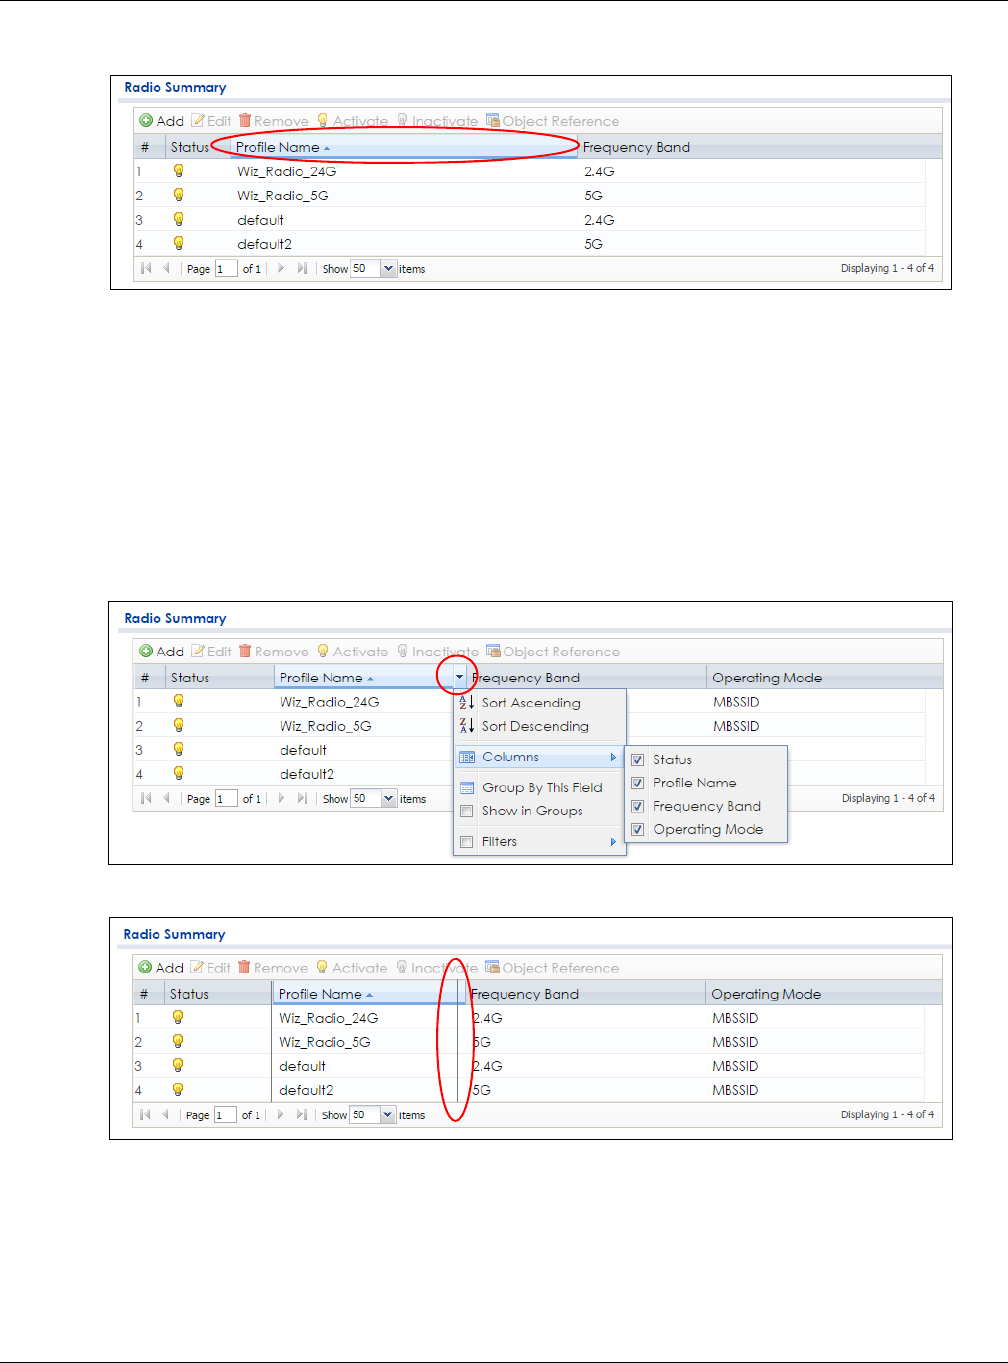Screen dimensions: 1008x1363
Task: Open the Profile Name header dropdown arrow
Action: 459,677
